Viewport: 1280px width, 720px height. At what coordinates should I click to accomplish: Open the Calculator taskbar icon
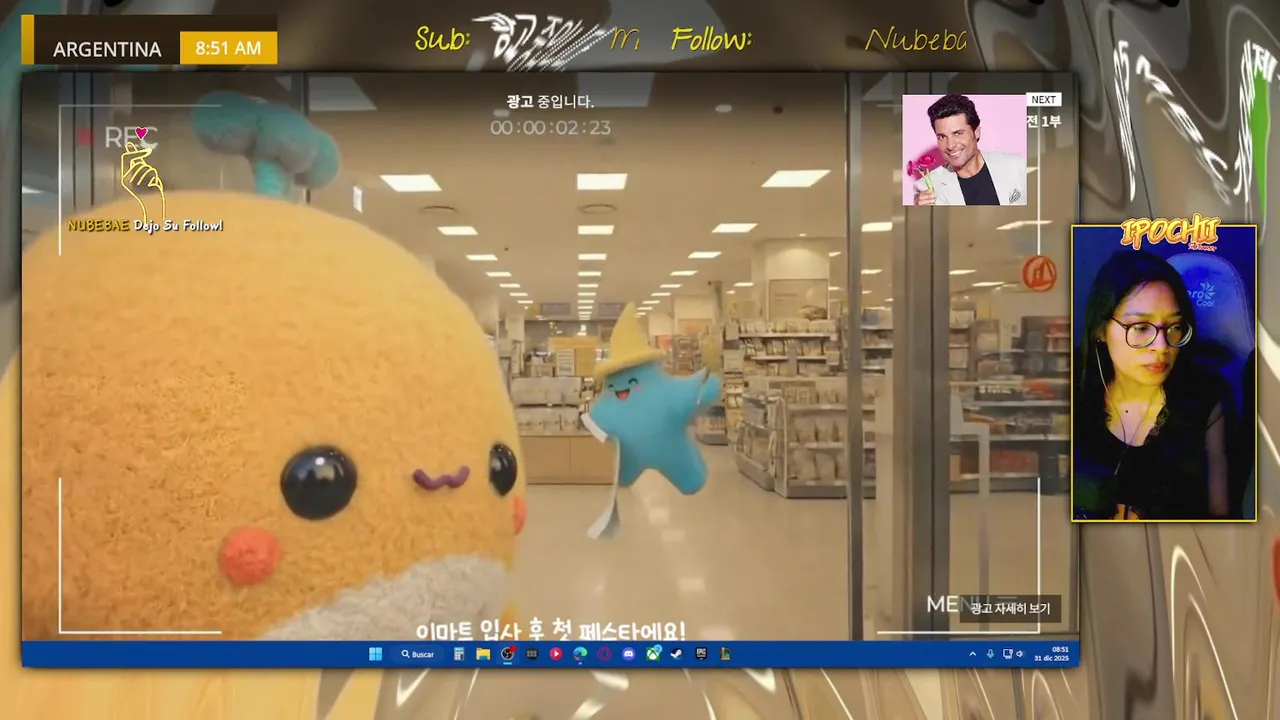(x=459, y=654)
